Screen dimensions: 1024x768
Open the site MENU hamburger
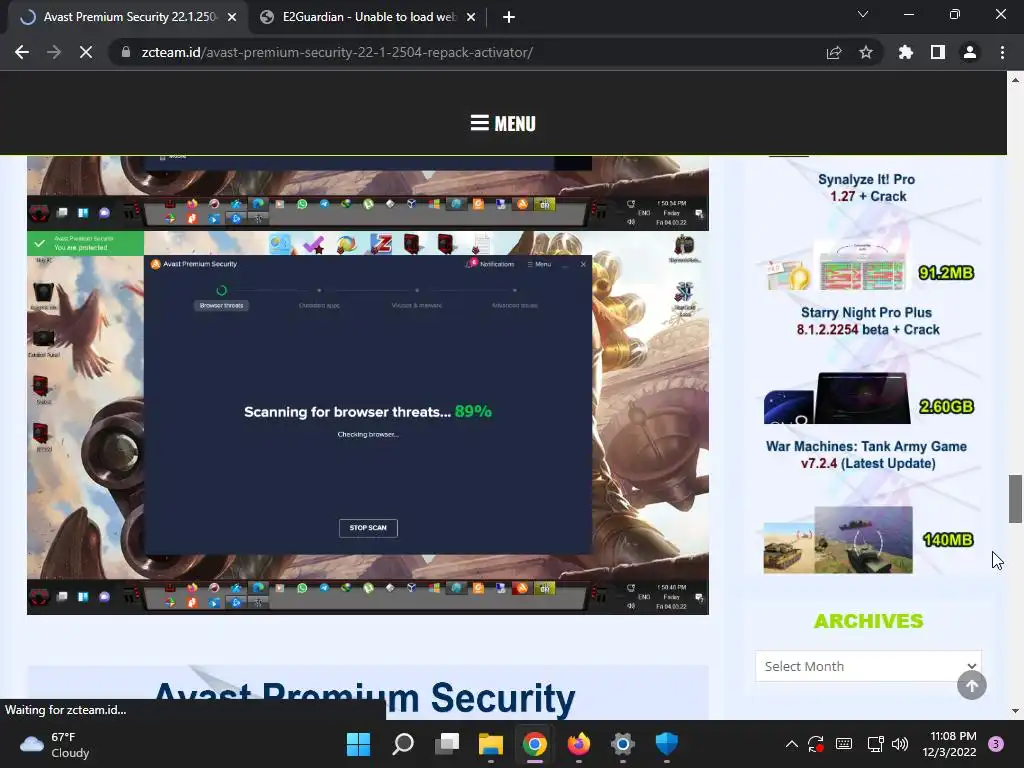[503, 123]
